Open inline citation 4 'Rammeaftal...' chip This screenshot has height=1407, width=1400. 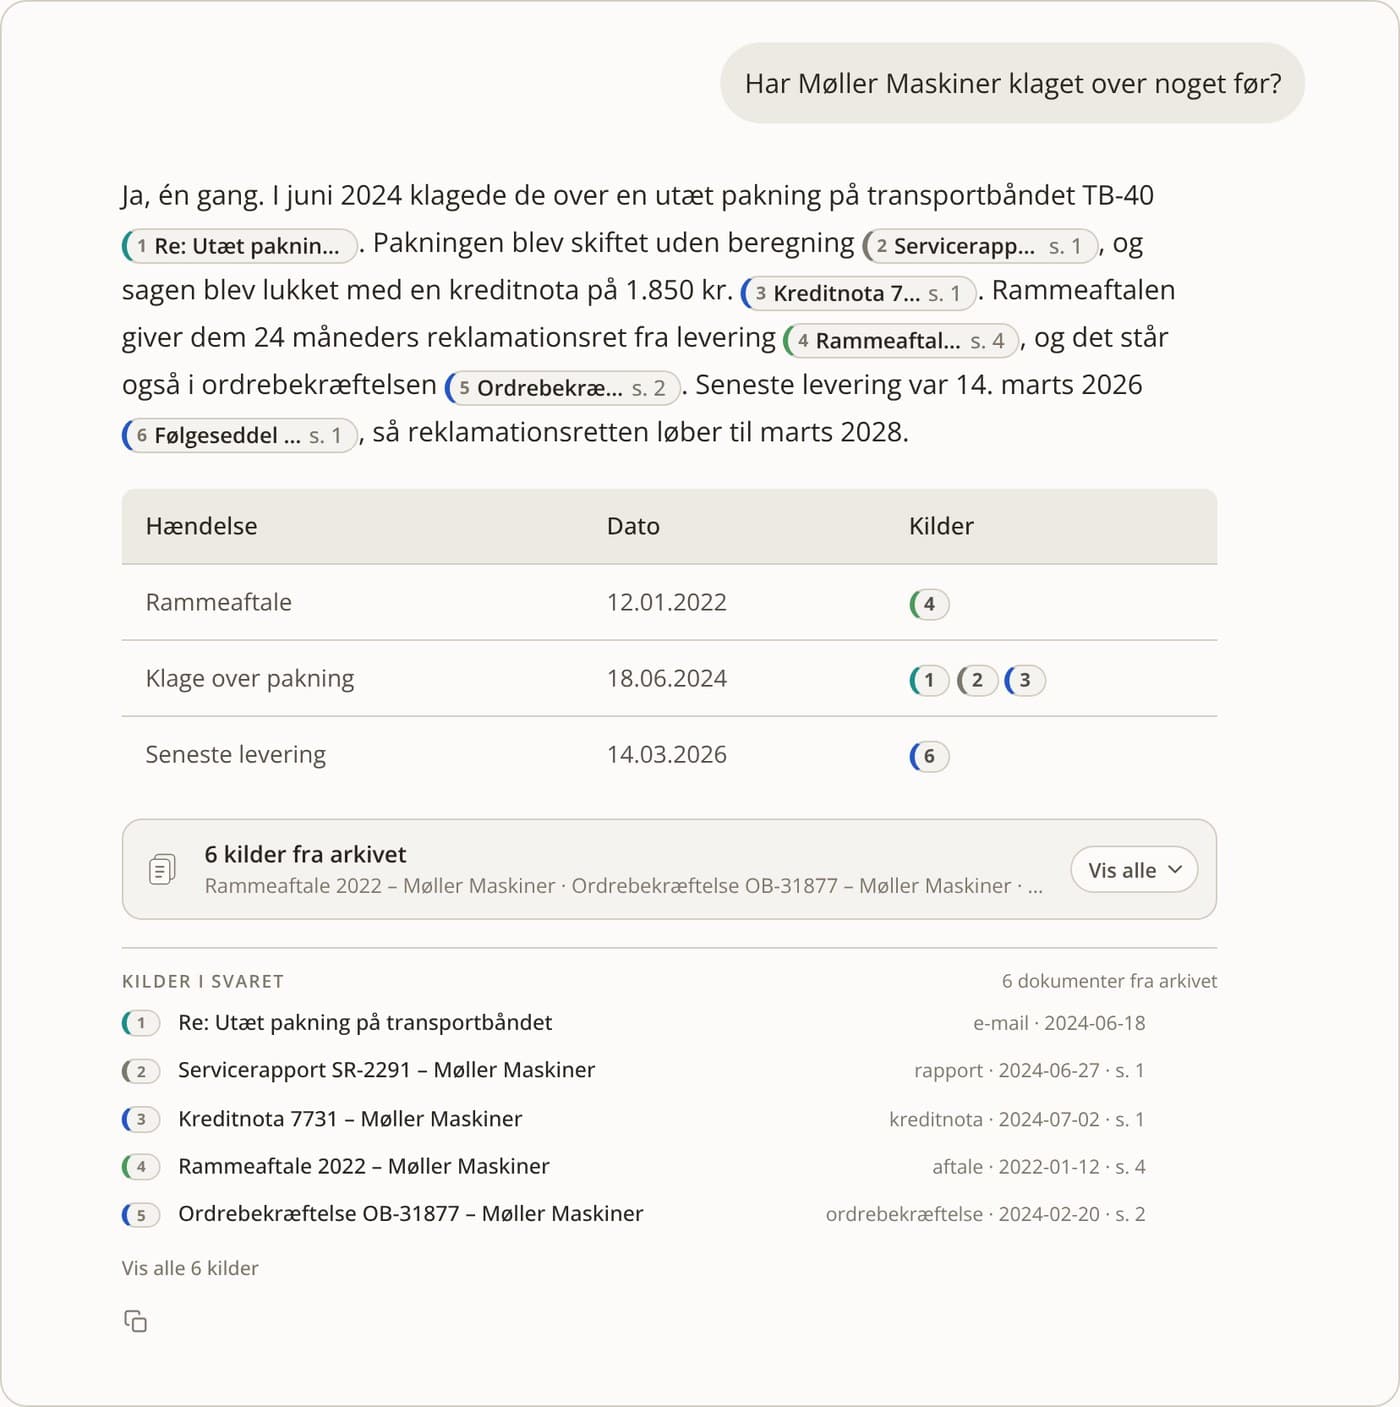901,341
